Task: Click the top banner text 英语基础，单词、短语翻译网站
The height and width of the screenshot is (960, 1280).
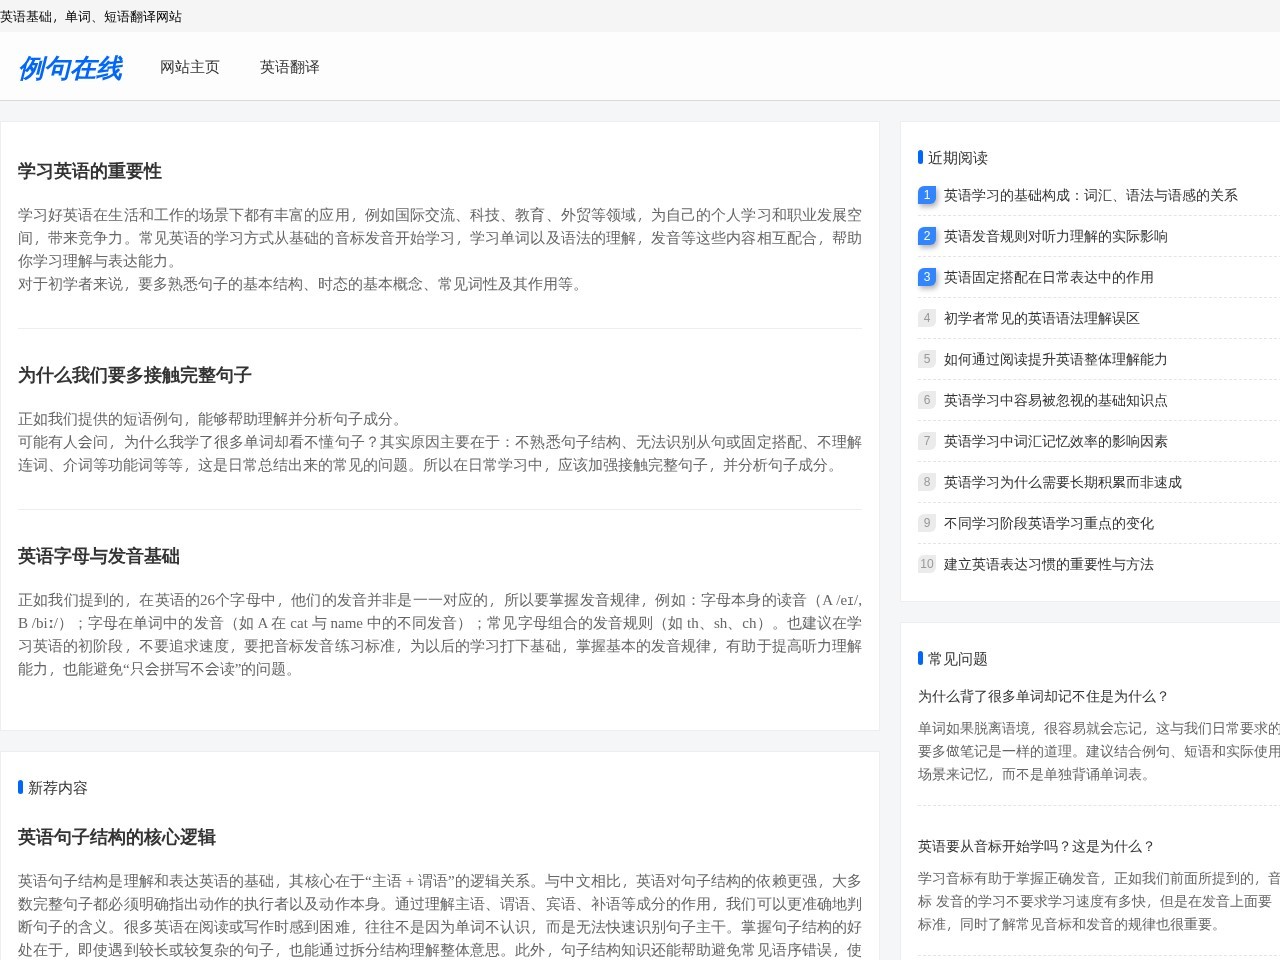Action: [91, 16]
